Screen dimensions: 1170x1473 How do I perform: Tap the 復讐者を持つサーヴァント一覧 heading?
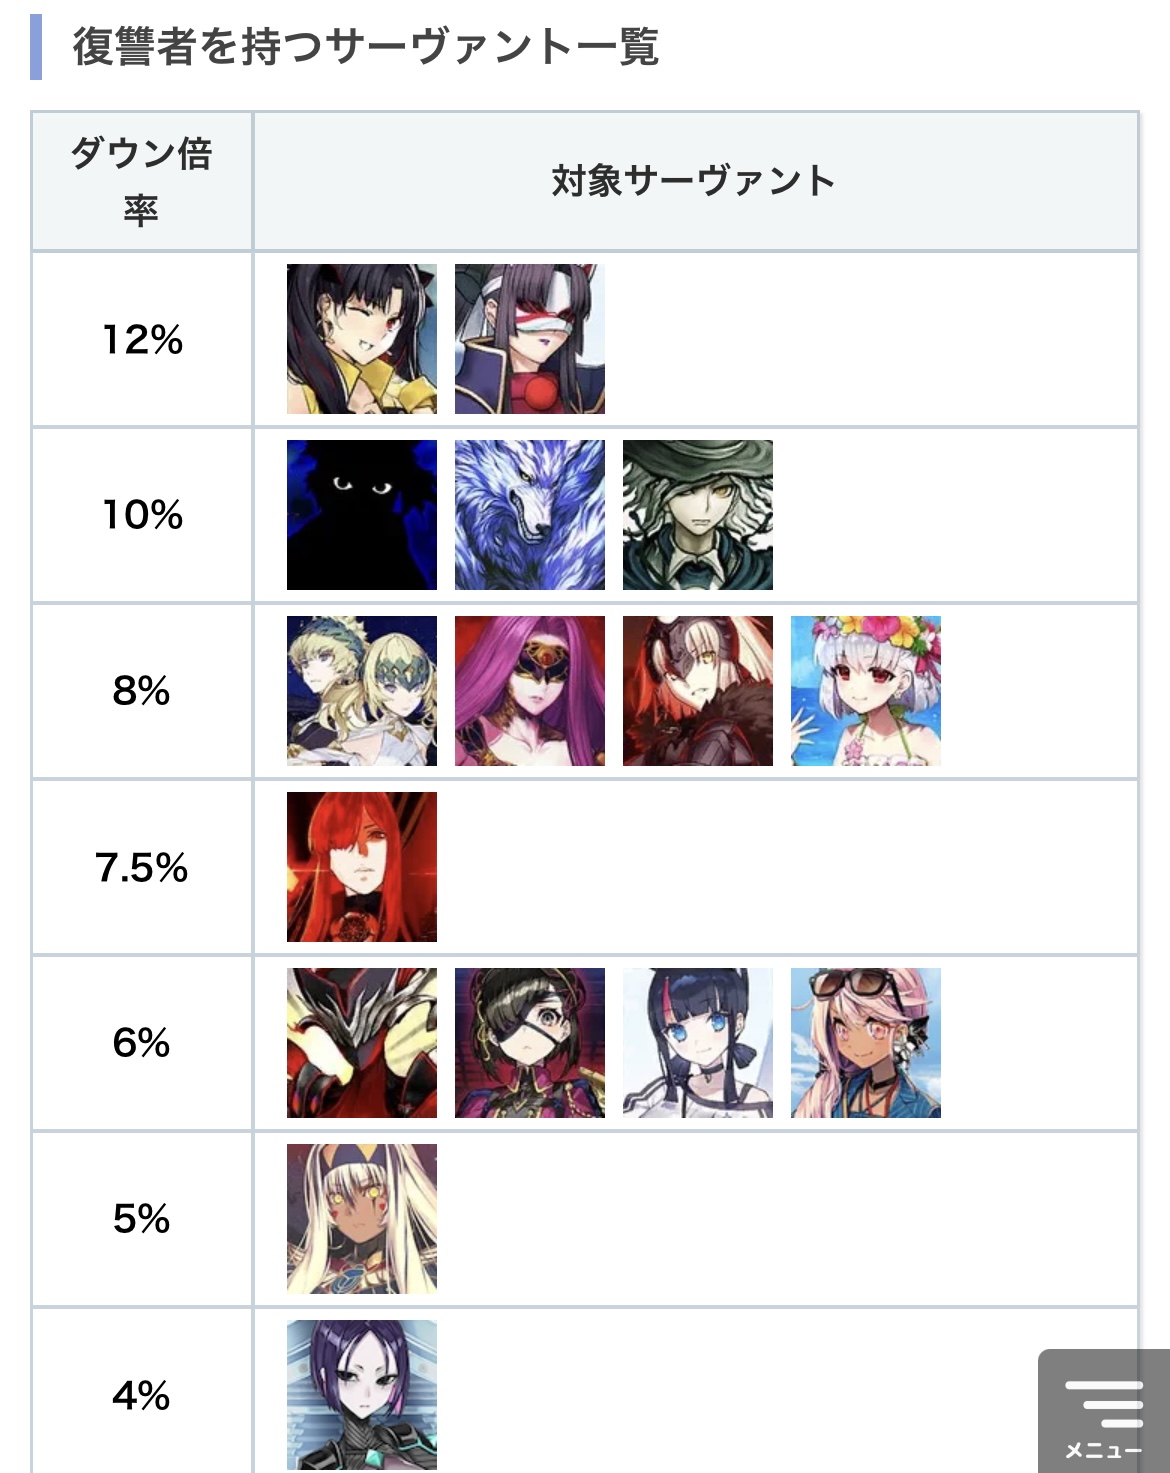pyautogui.click(x=366, y=47)
